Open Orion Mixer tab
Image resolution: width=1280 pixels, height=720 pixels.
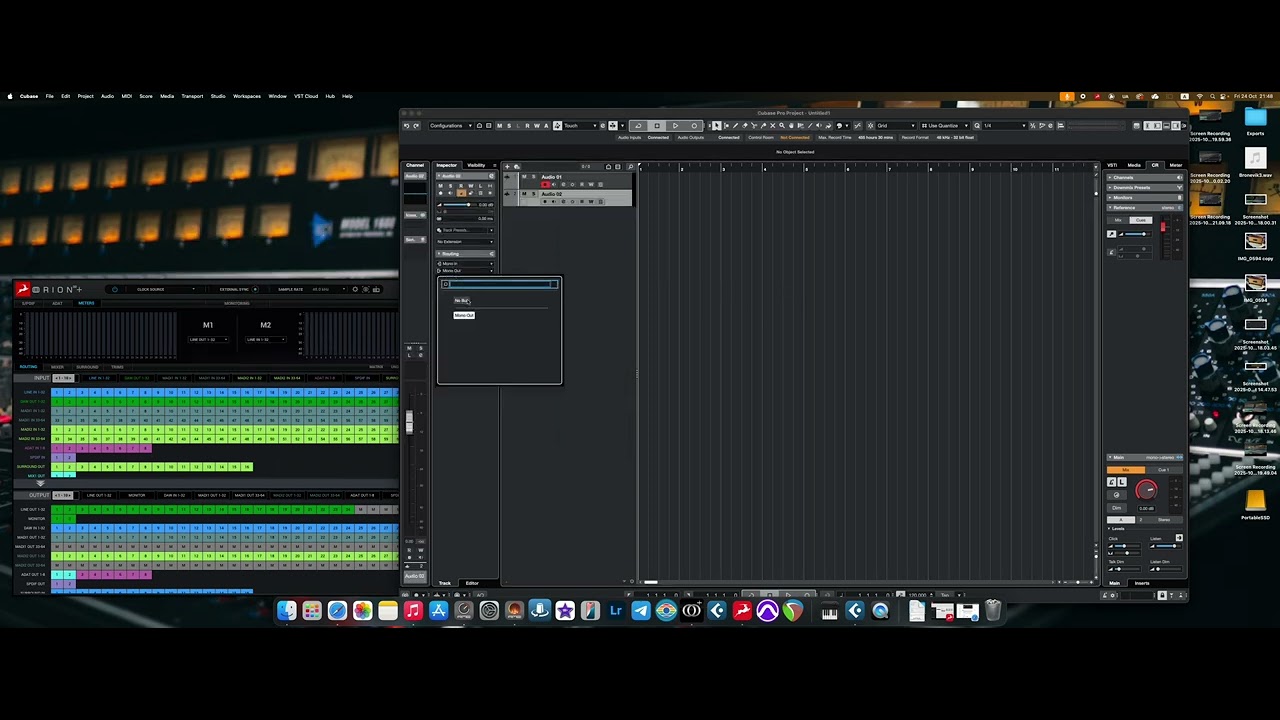pos(57,367)
